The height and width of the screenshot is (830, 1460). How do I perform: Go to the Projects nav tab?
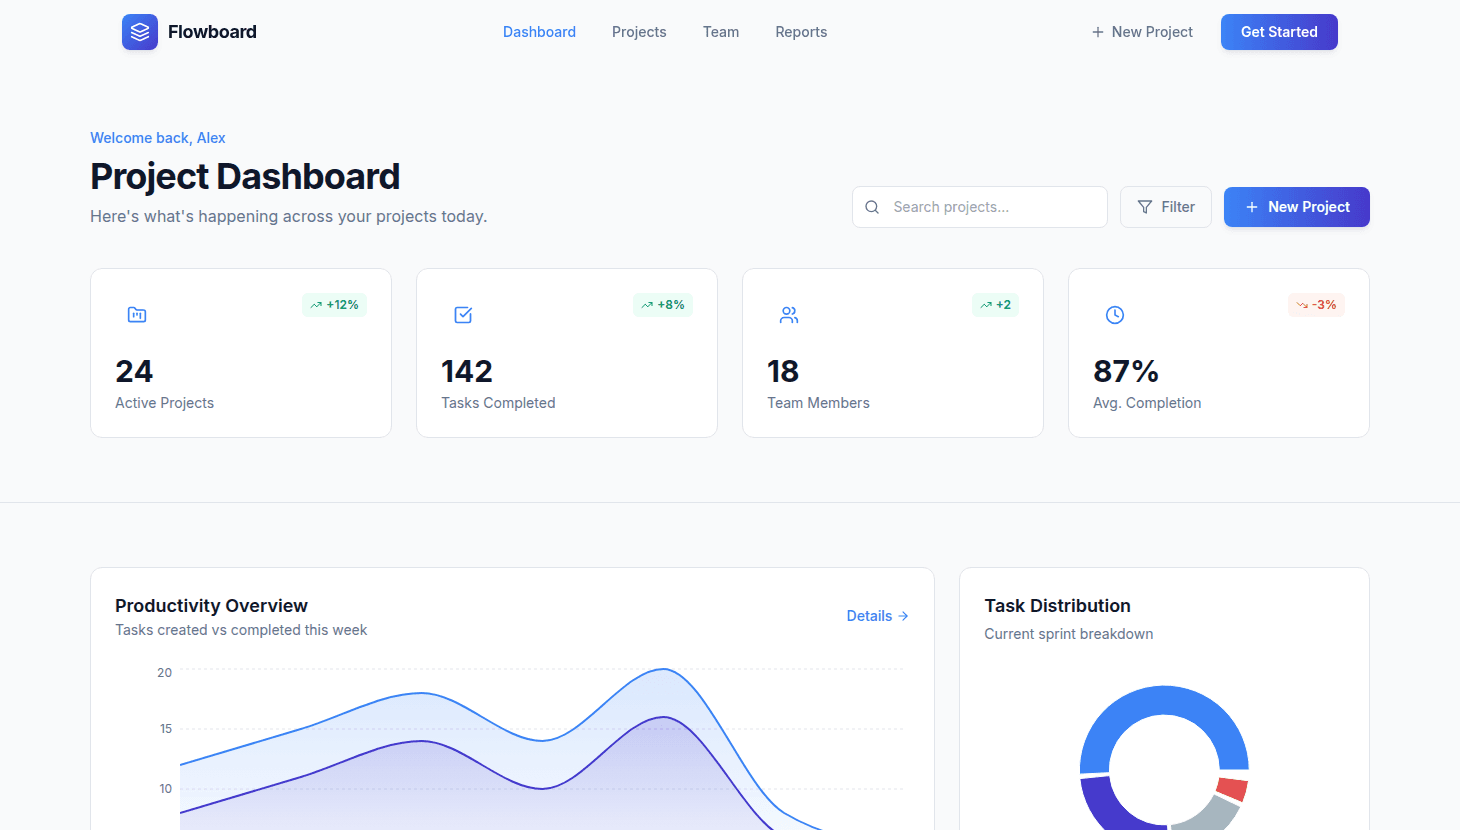(x=639, y=32)
